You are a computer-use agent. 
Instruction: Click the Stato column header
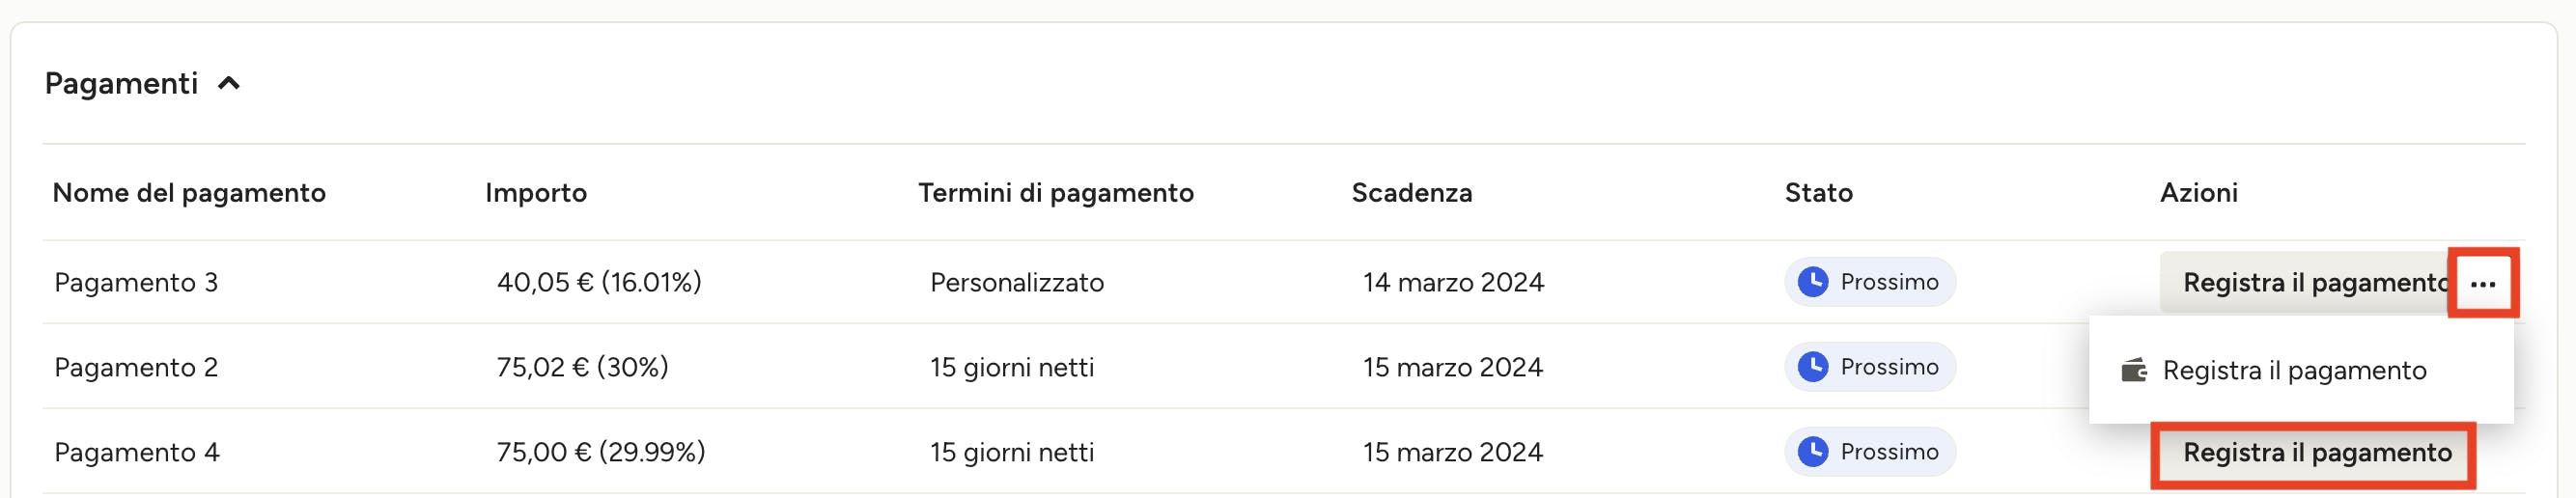(x=1818, y=193)
